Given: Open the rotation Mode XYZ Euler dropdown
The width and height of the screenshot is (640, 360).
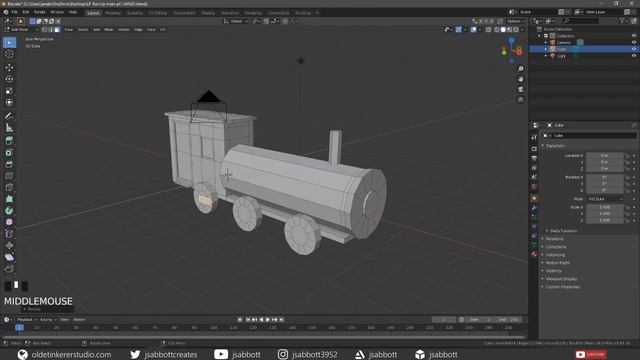Looking at the screenshot, I should tap(605, 199).
